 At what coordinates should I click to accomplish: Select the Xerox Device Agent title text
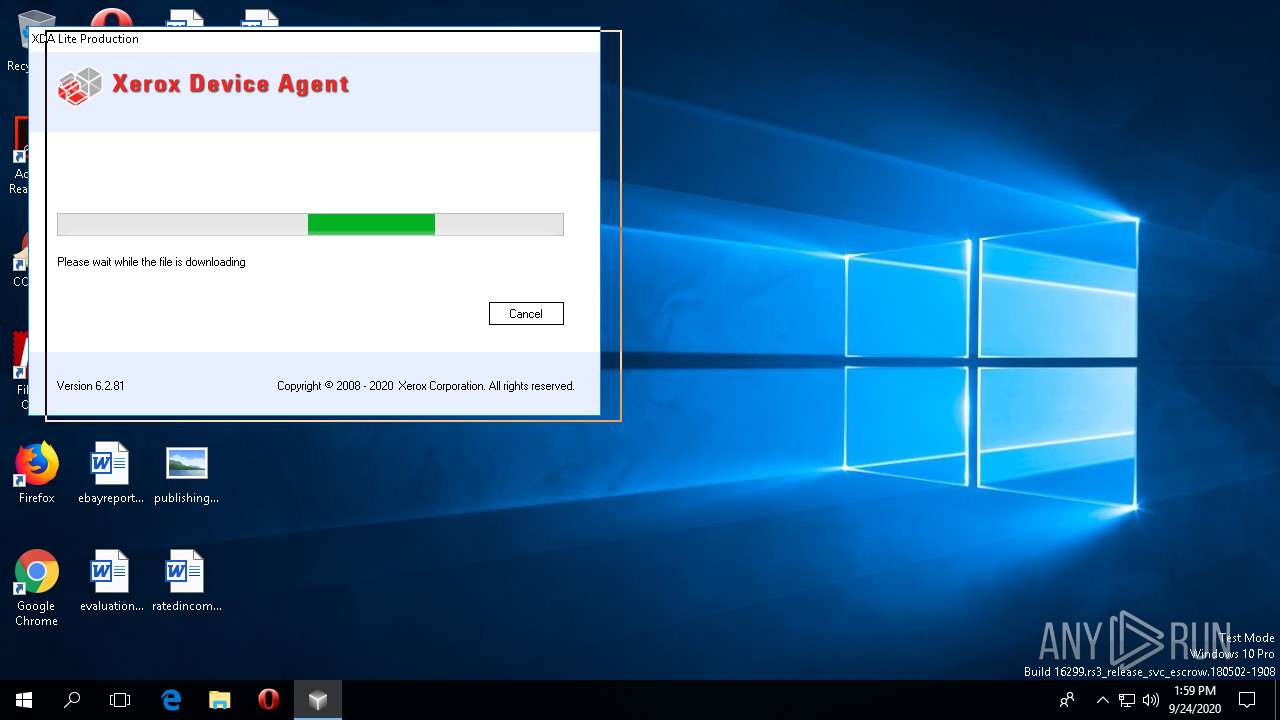point(230,84)
